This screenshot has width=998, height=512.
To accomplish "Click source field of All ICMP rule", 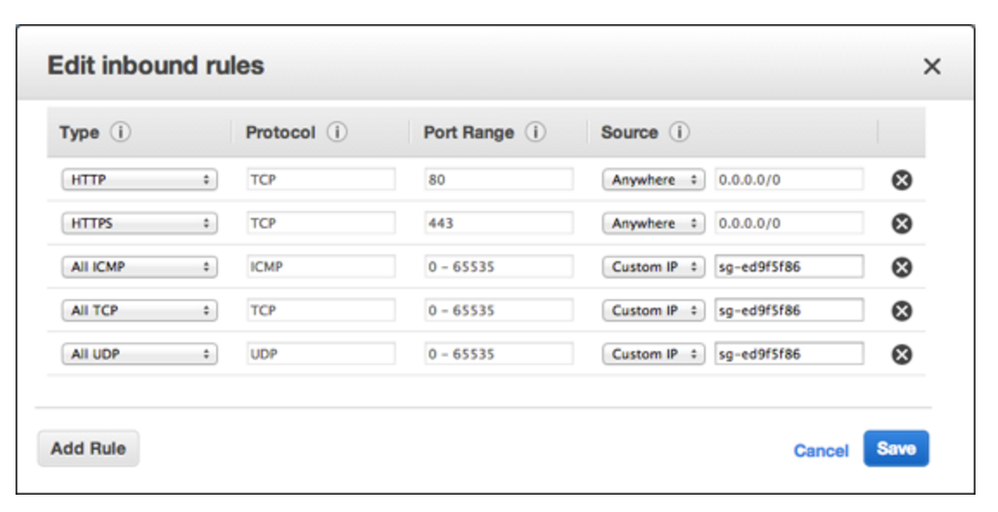I will click(x=788, y=267).
